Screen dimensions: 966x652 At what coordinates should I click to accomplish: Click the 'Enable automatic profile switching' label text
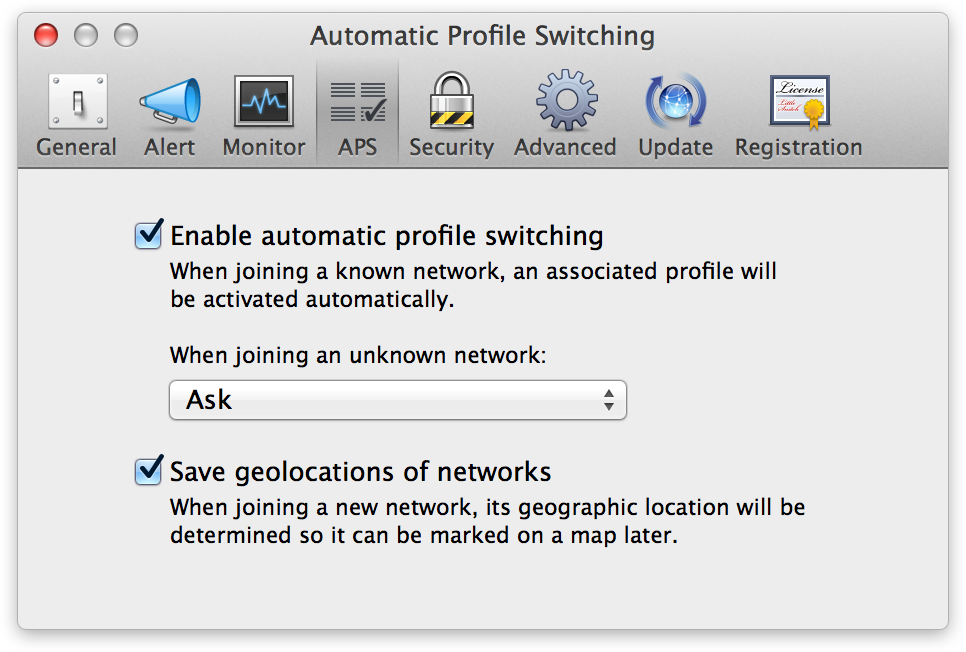(387, 237)
